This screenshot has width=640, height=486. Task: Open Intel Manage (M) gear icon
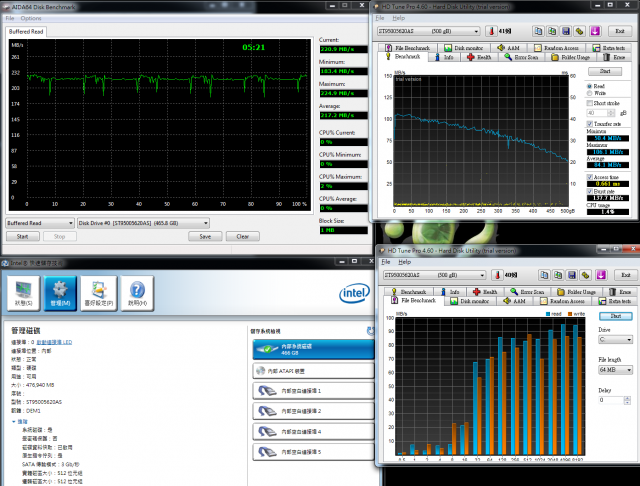(x=60, y=293)
